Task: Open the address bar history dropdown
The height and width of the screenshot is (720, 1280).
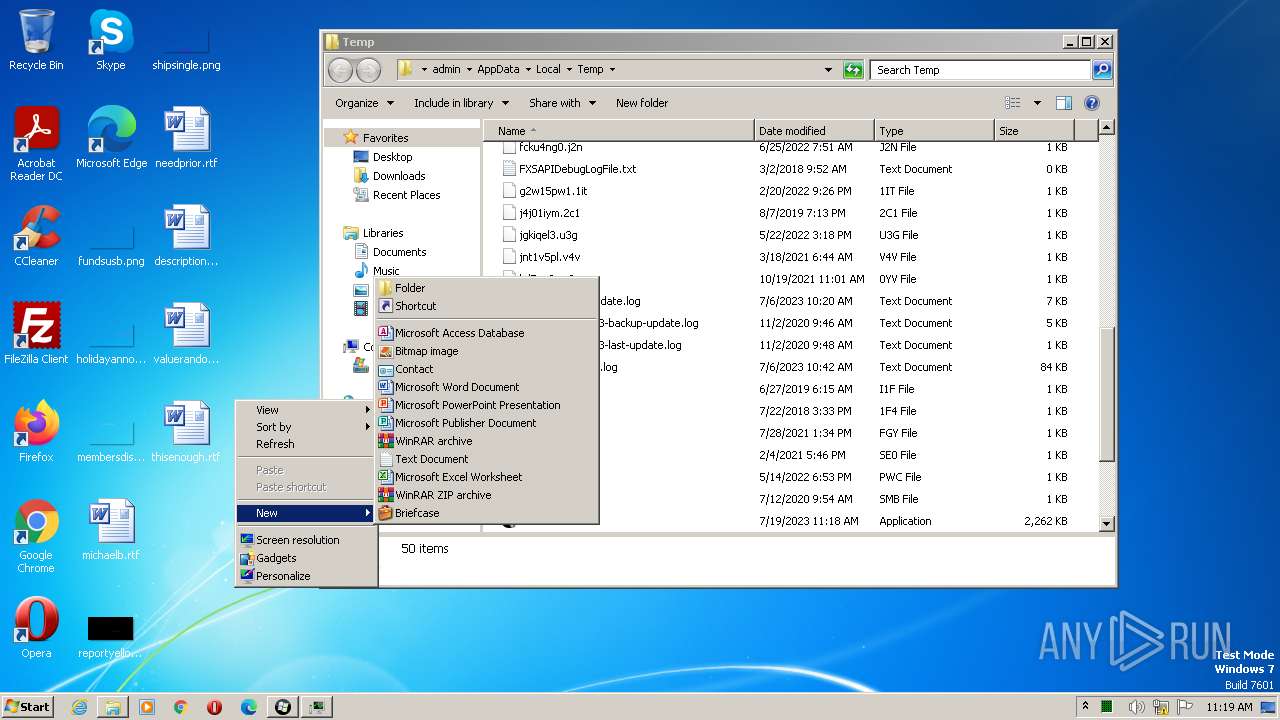Action: click(828, 70)
